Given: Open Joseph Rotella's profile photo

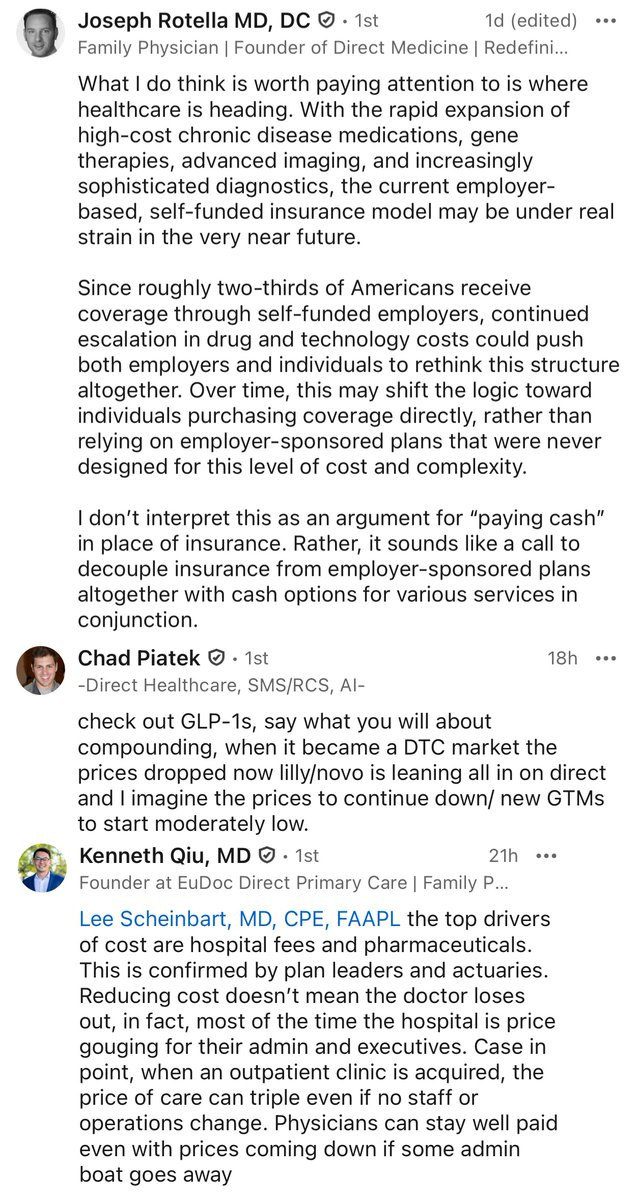Looking at the screenshot, I should coord(41,33).
